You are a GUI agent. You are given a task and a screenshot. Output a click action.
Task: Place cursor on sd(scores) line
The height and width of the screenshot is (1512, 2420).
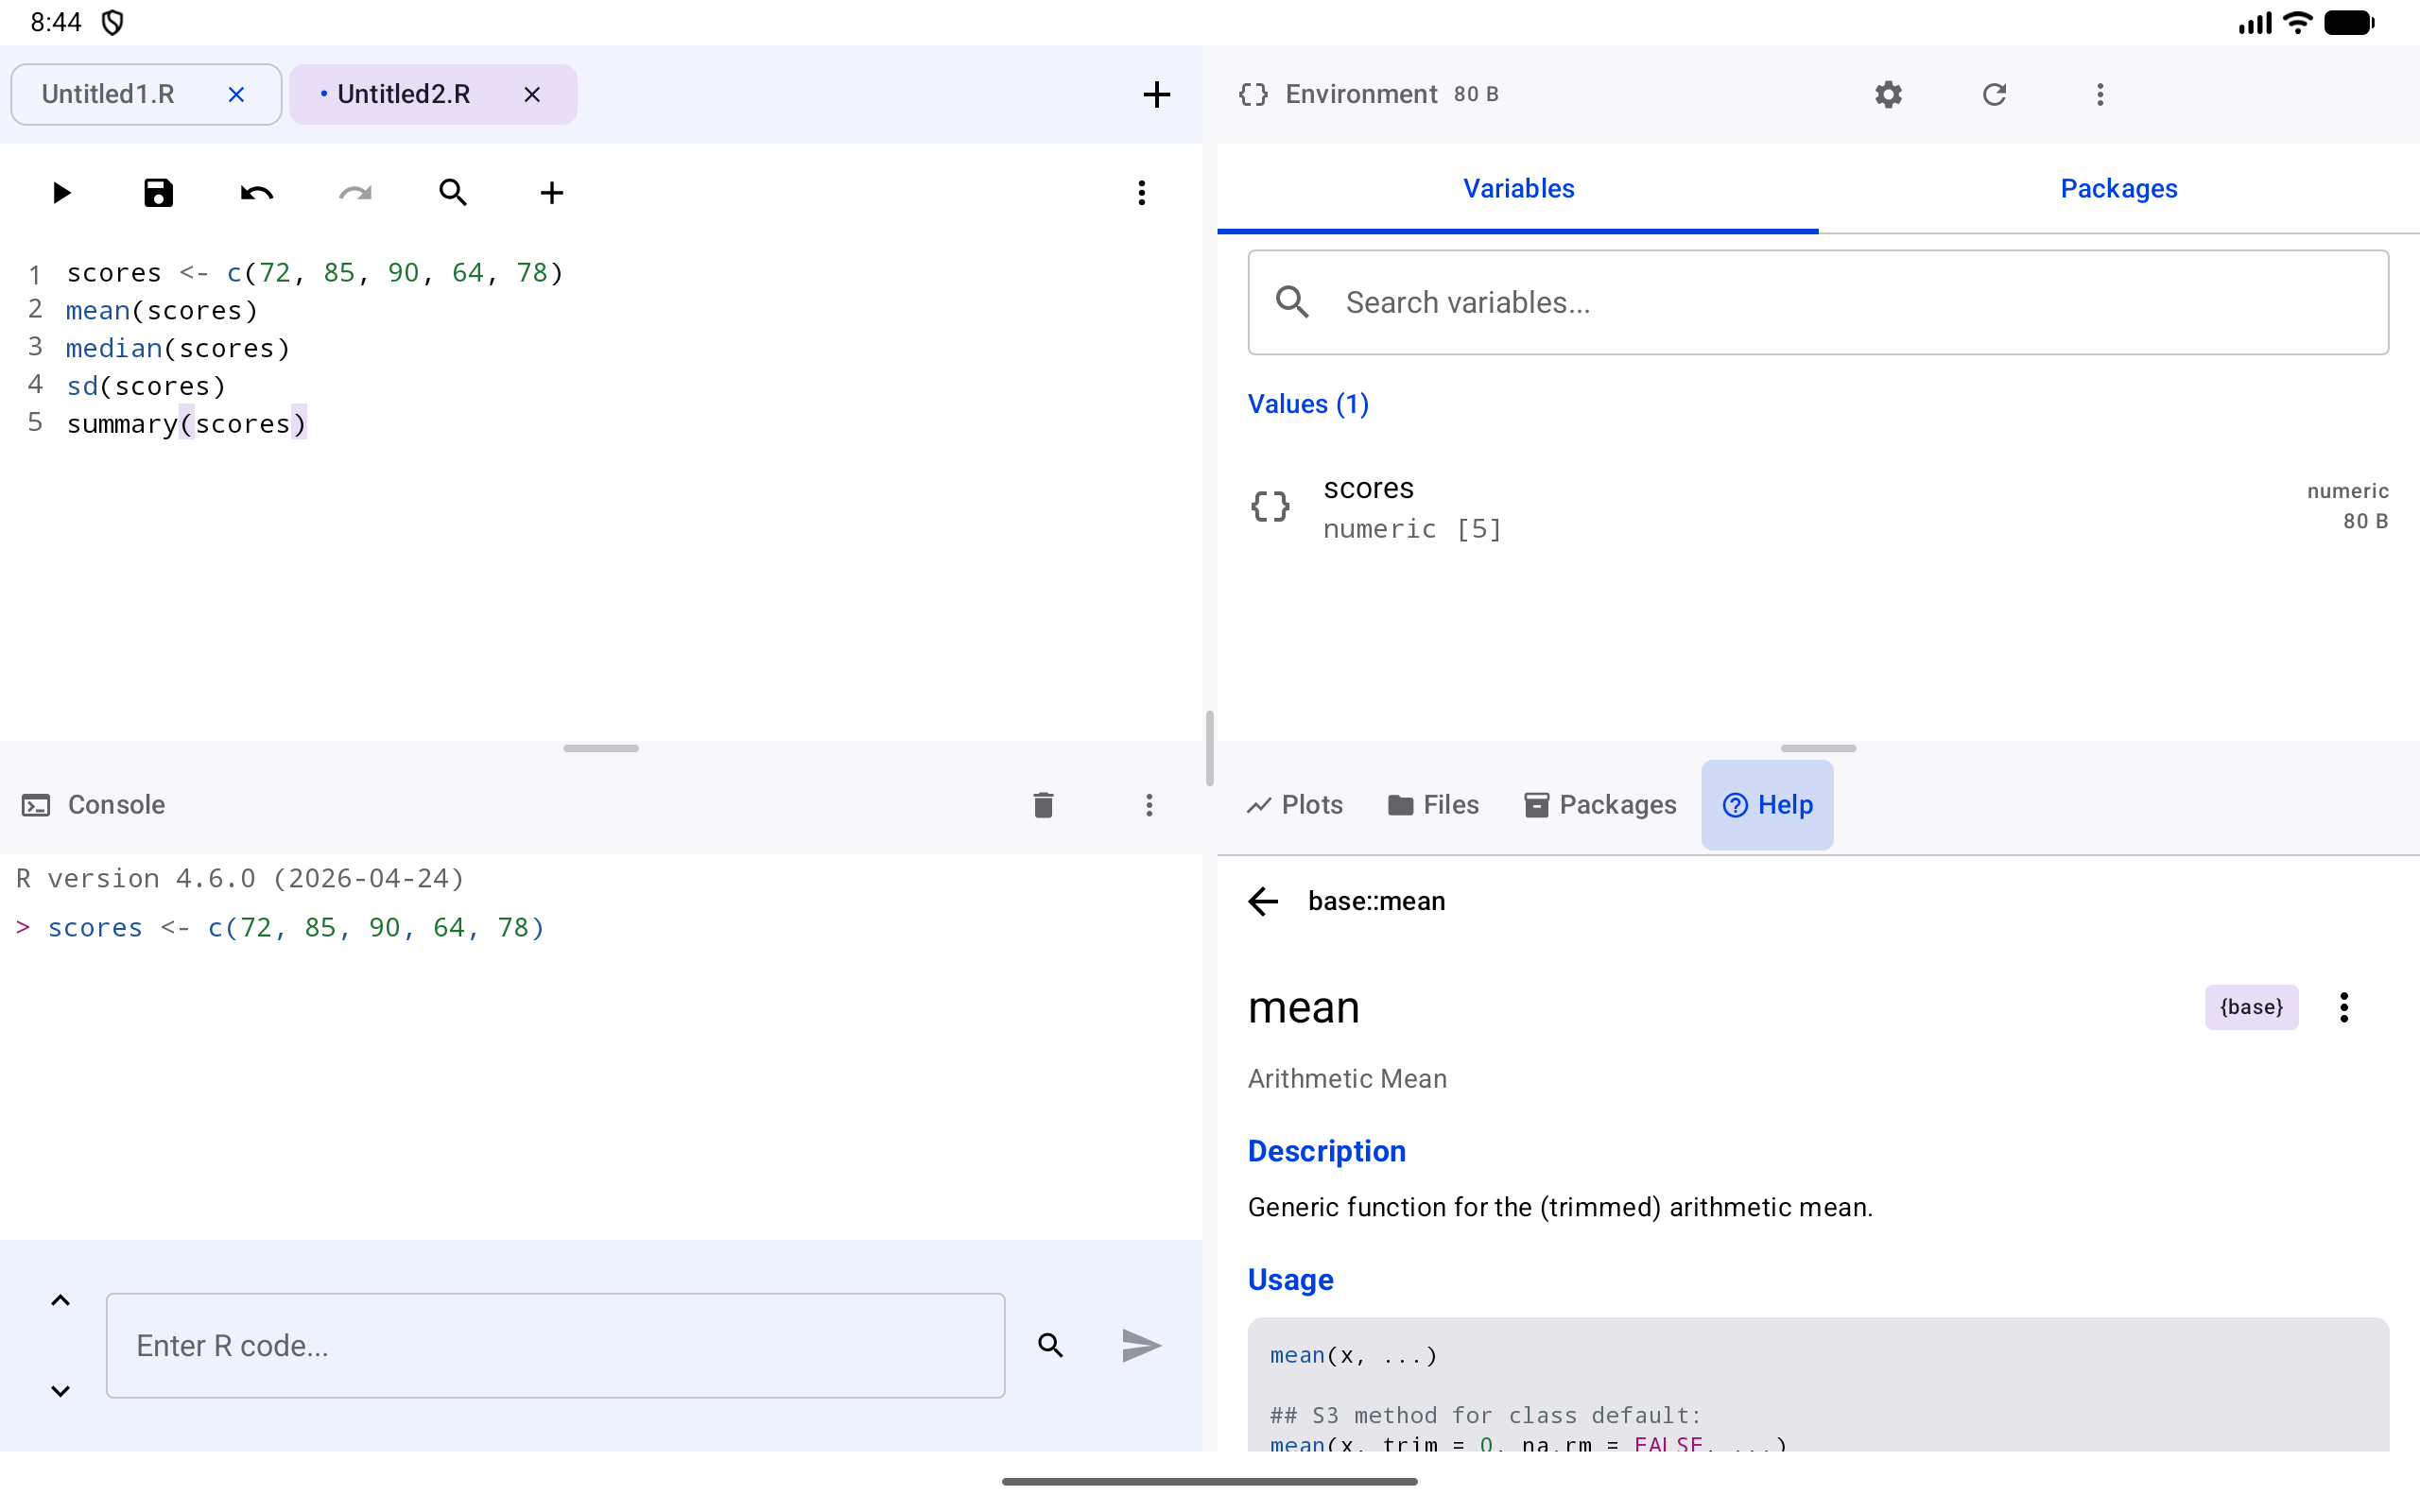click(x=146, y=387)
